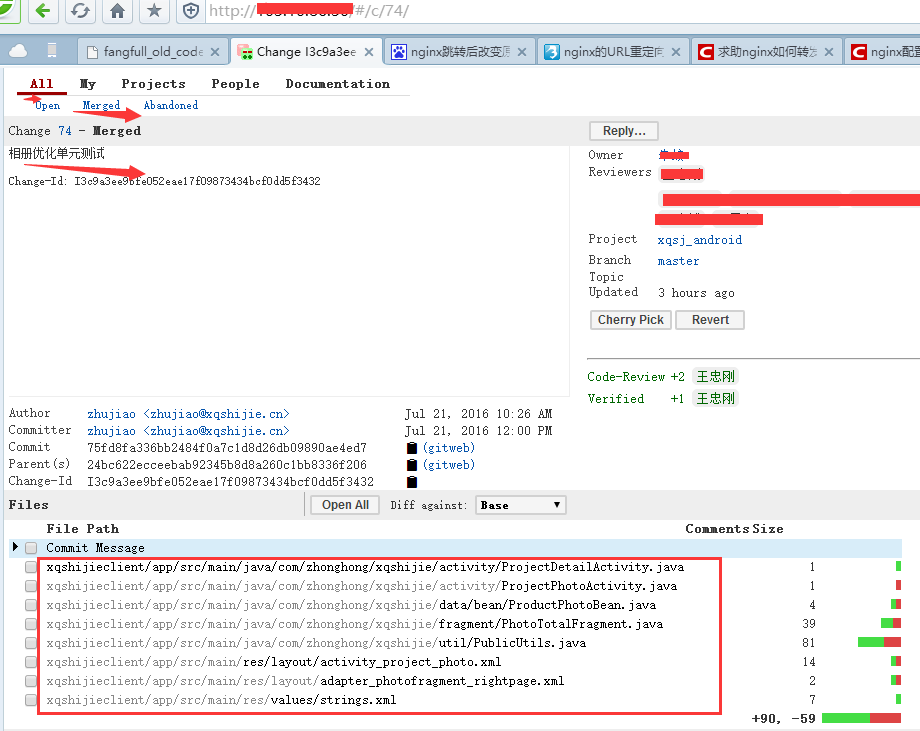This screenshot has width=920, height=731.
Task: Click the change number 74 link
Action: [x=65, y=131]
